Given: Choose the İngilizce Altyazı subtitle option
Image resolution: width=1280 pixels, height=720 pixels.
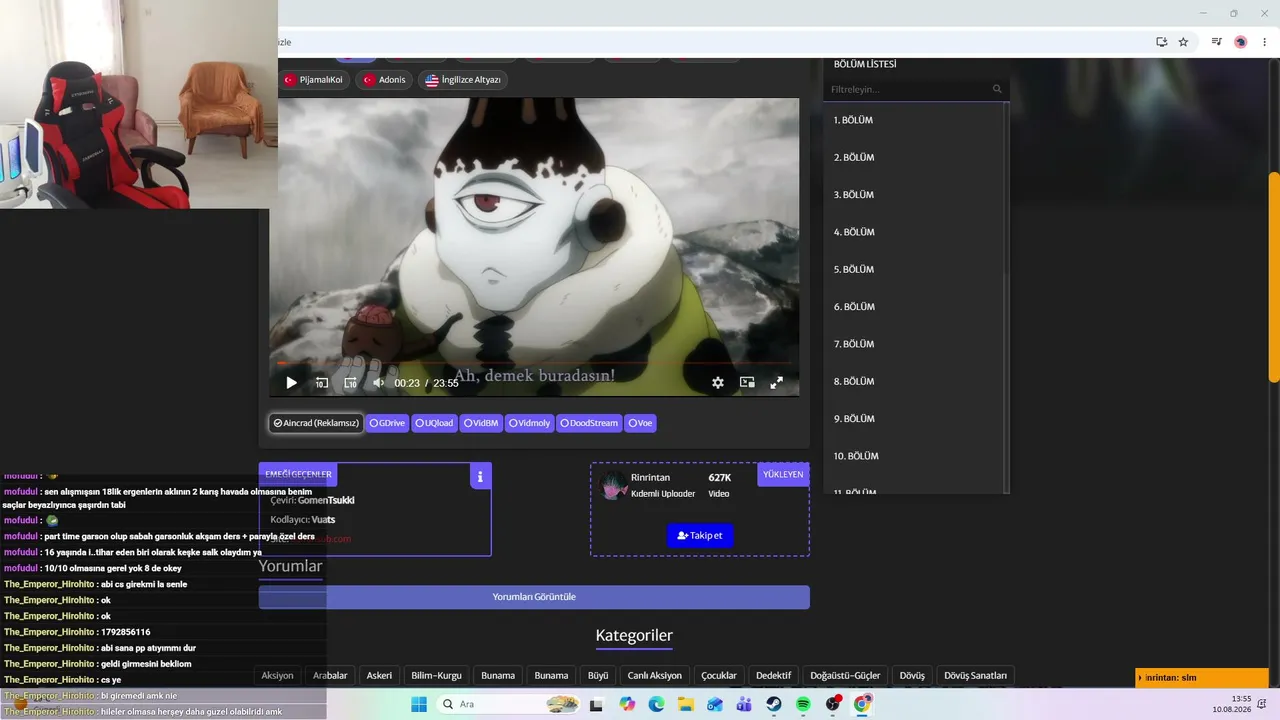Looking at the screenshot, I should (463, 80).
